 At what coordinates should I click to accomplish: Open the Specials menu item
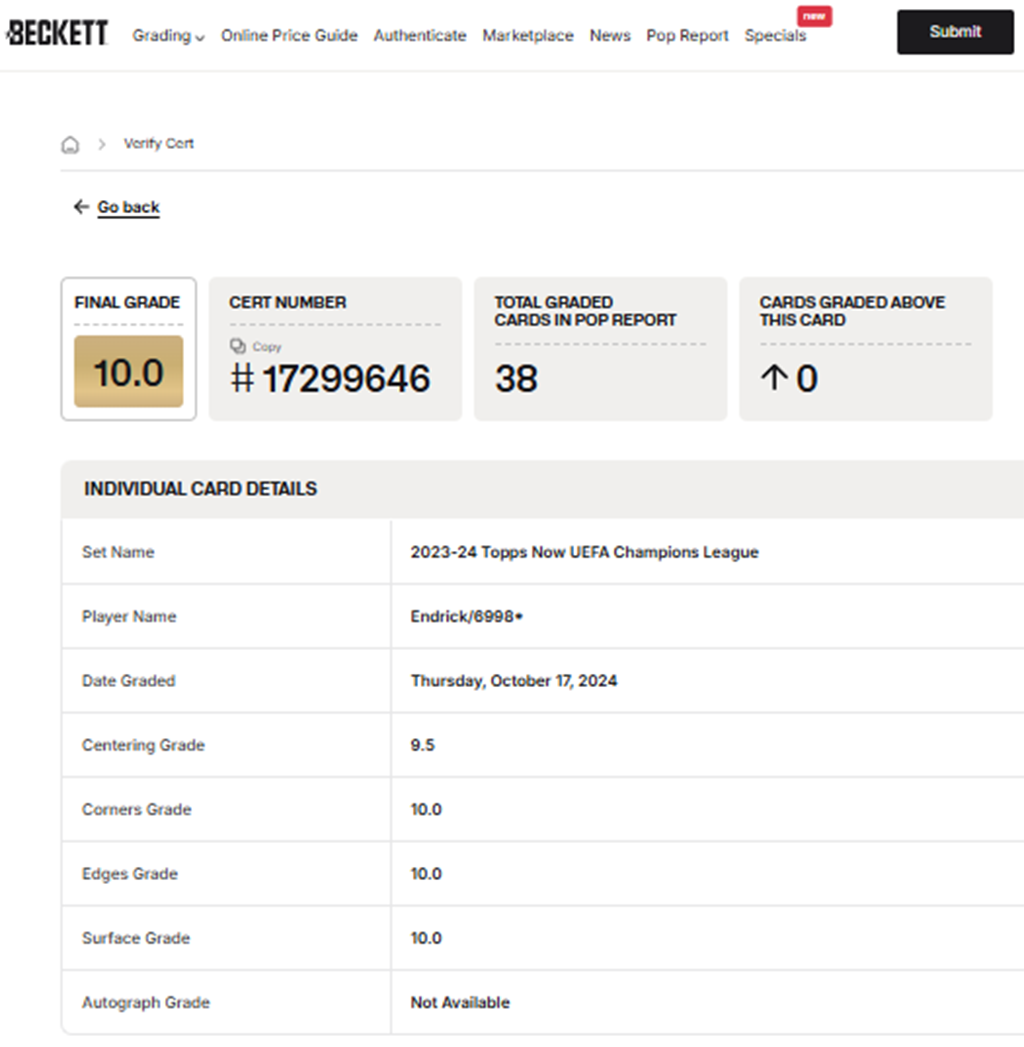[775, 36]
